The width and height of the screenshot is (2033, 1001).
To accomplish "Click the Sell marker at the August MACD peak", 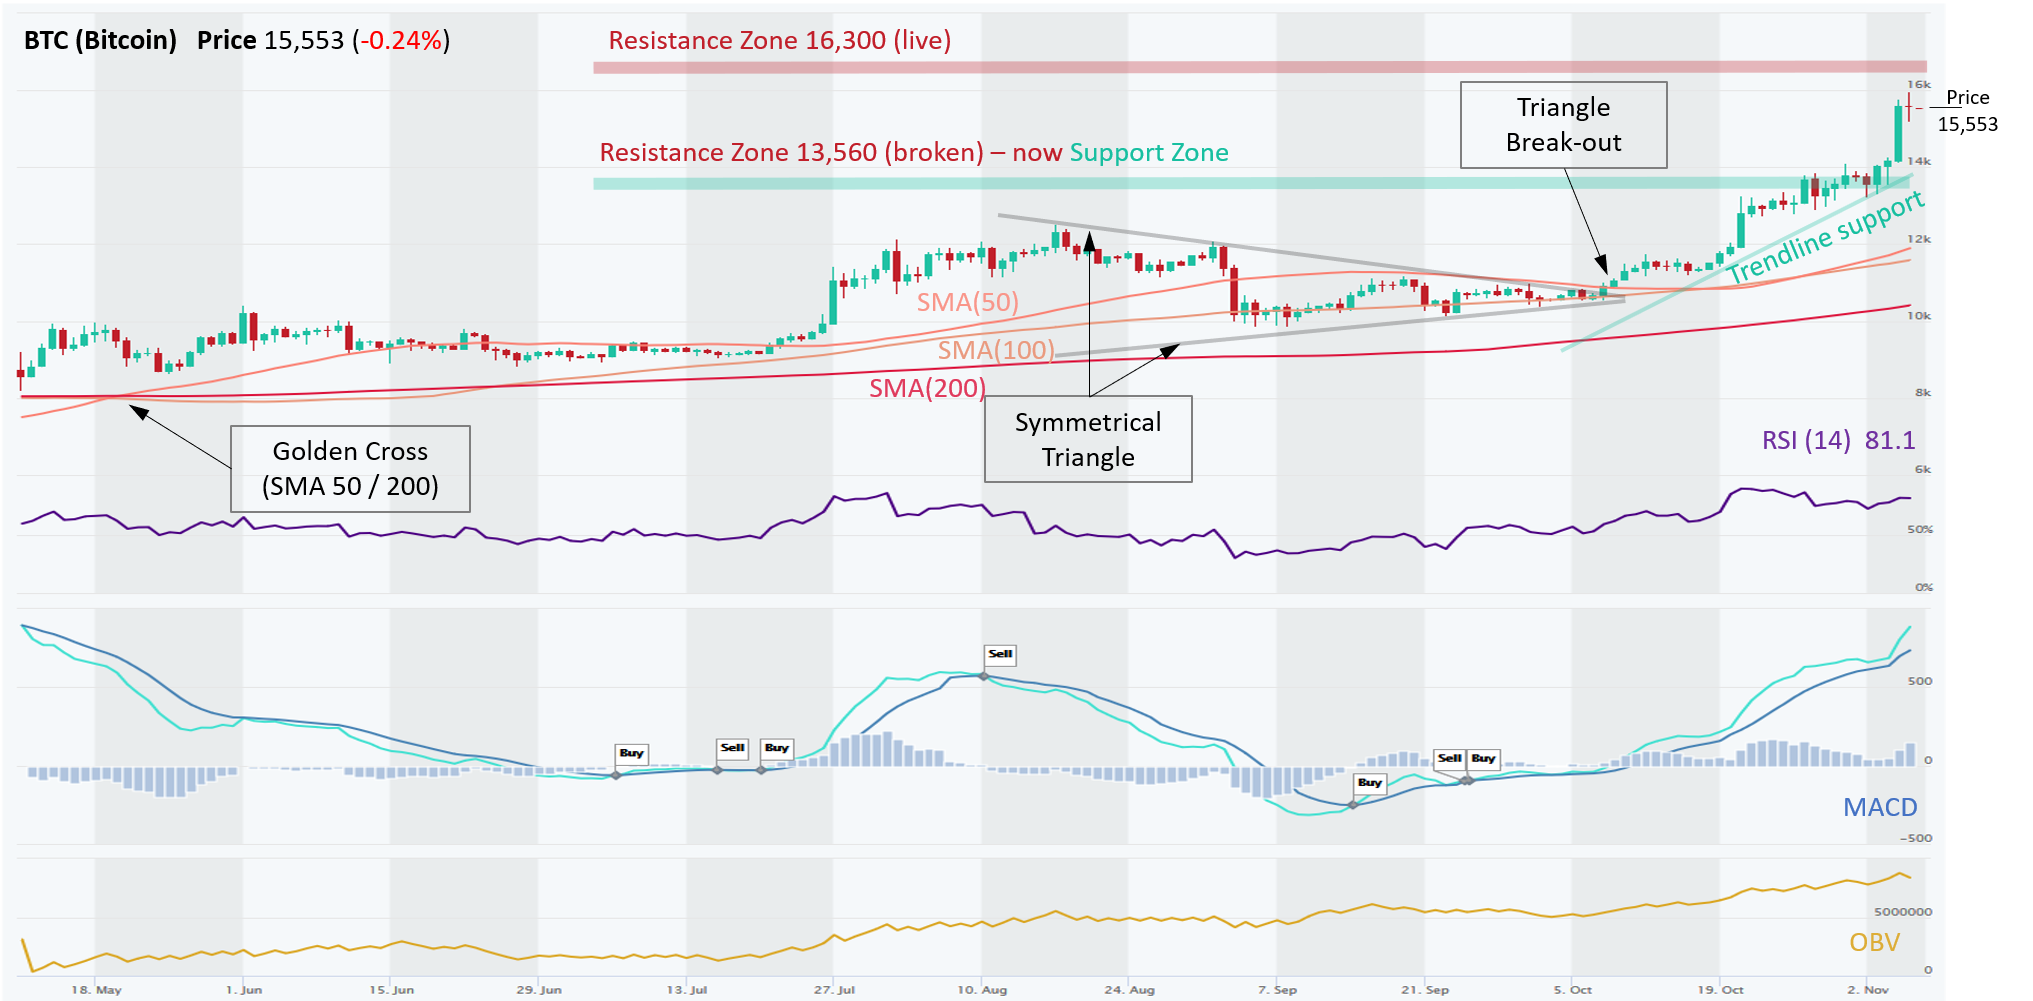I will click(1000, 654).
